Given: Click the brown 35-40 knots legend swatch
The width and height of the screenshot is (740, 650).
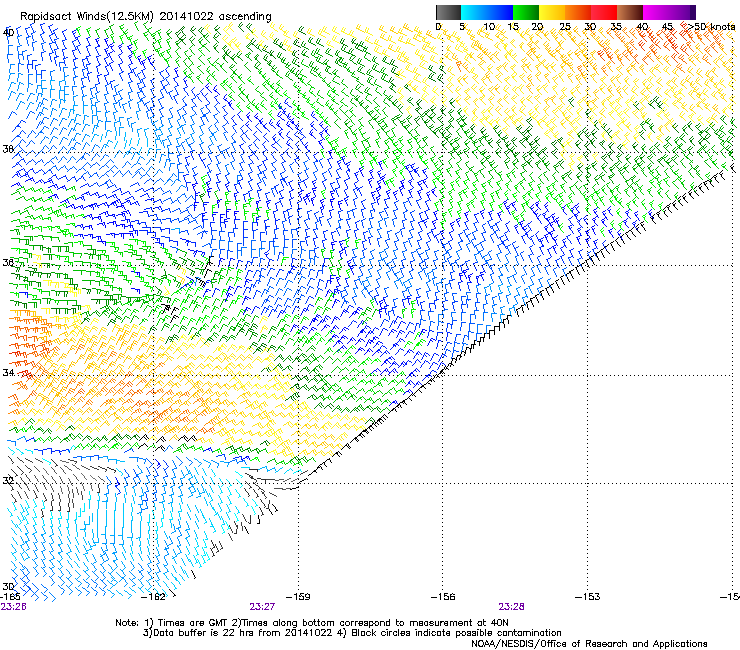Looking at the screenshot, I should (630, 12).
